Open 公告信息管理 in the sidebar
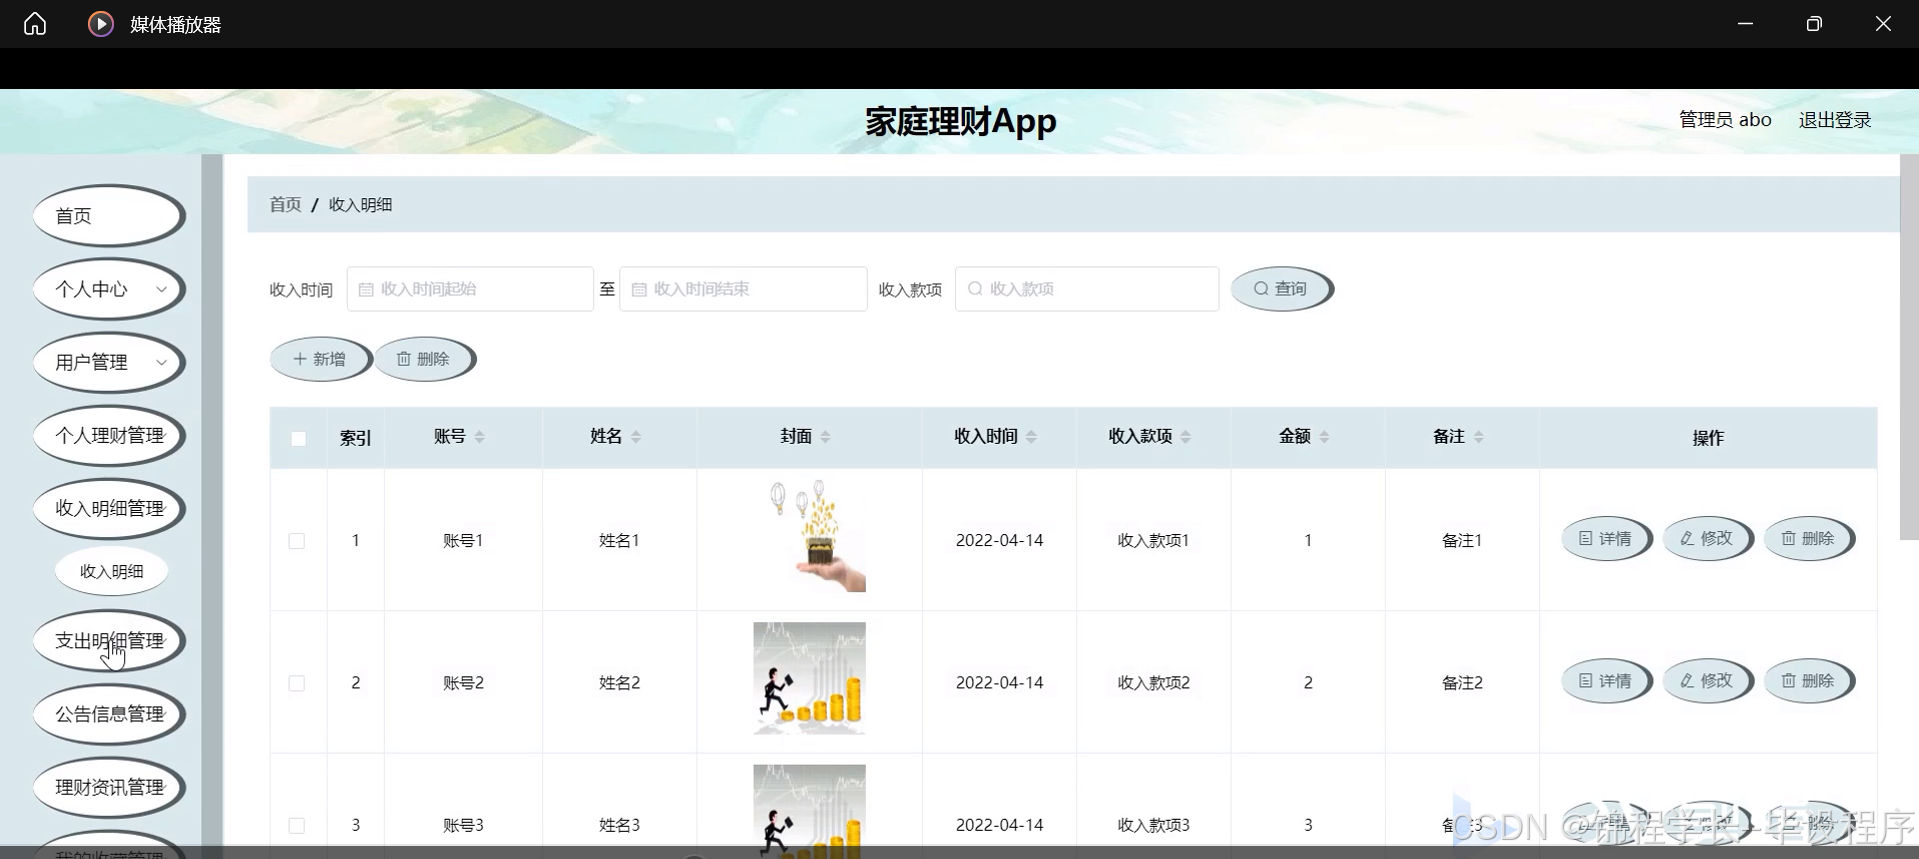Viewport: 1919px width, 859px height. coord(109,714)
